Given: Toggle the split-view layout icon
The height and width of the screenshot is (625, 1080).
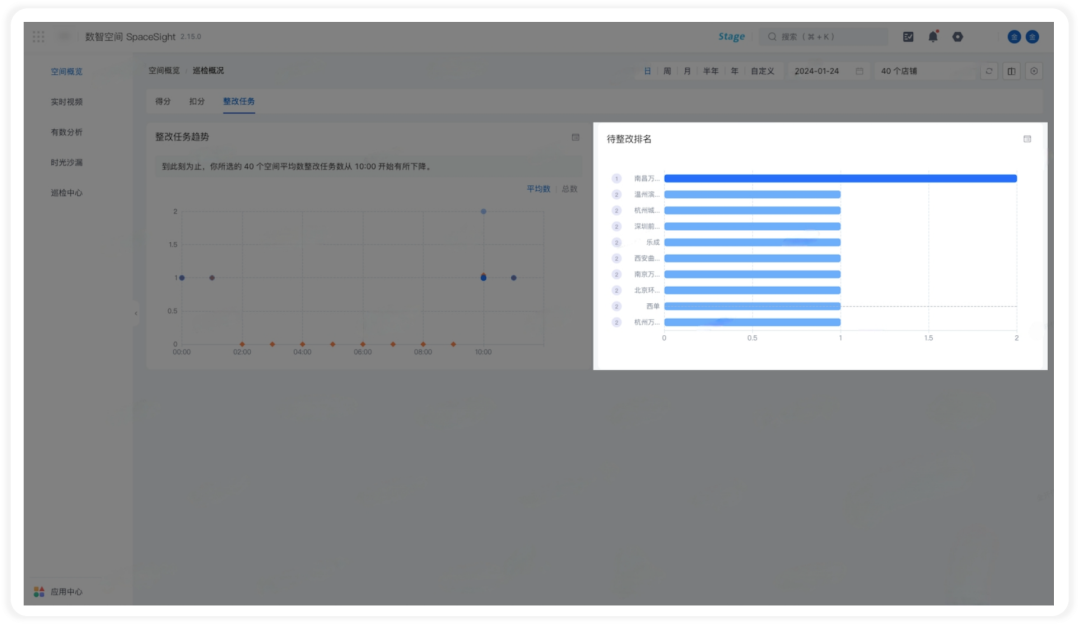Looking at the screenshot, I should pos(1011,71).
